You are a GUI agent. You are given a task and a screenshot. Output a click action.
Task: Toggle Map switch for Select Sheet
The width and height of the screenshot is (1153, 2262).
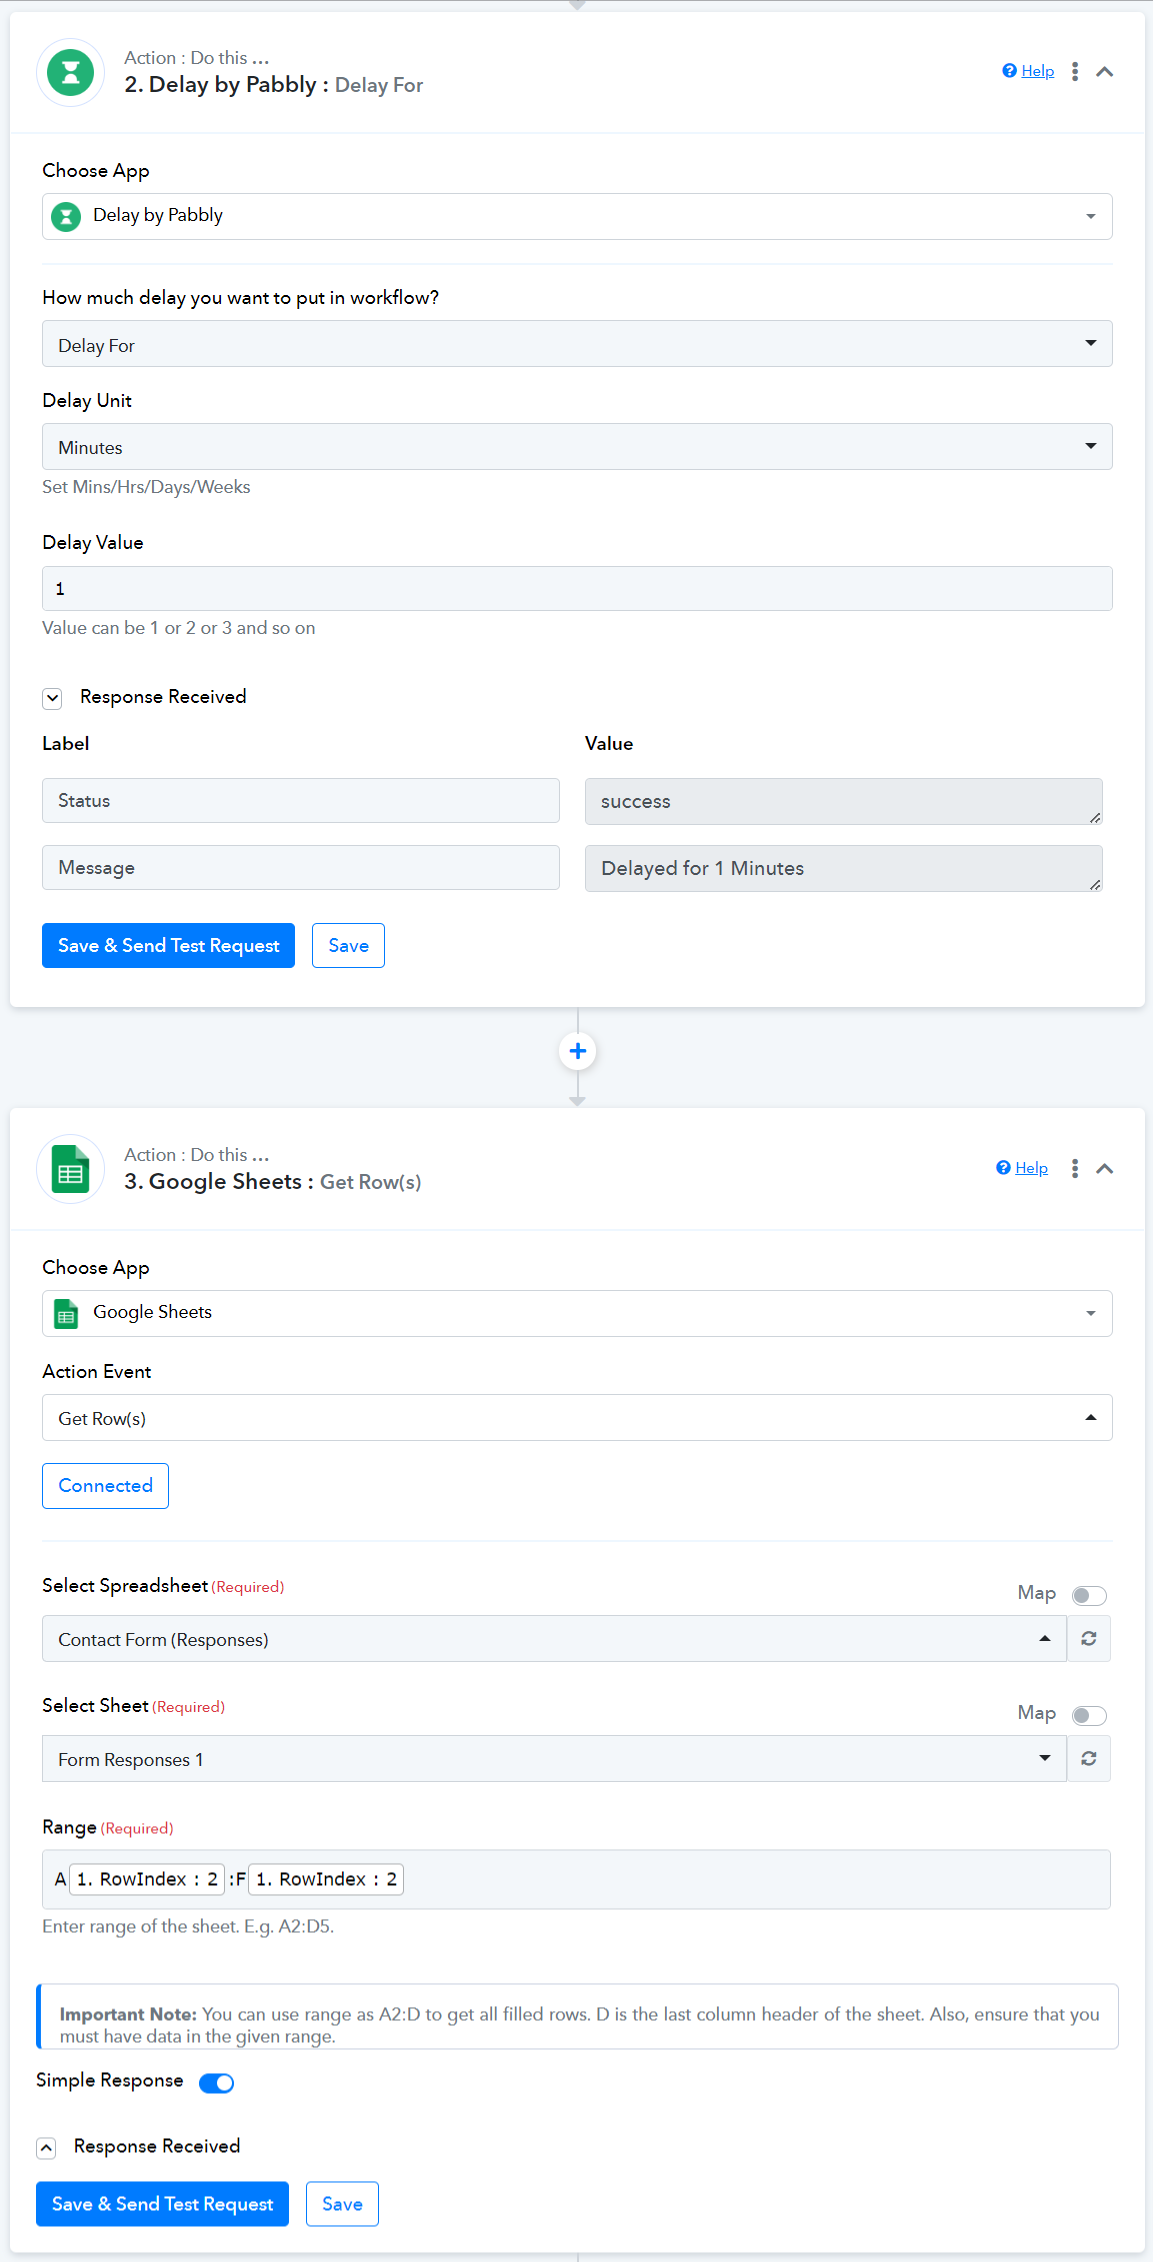(x=1089, y=1715)
